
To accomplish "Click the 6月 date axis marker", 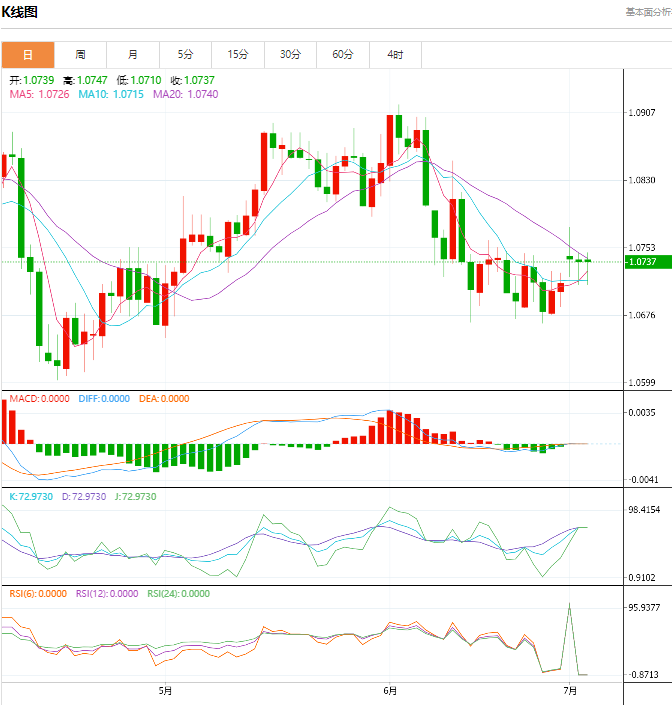I will pos(390,690).
